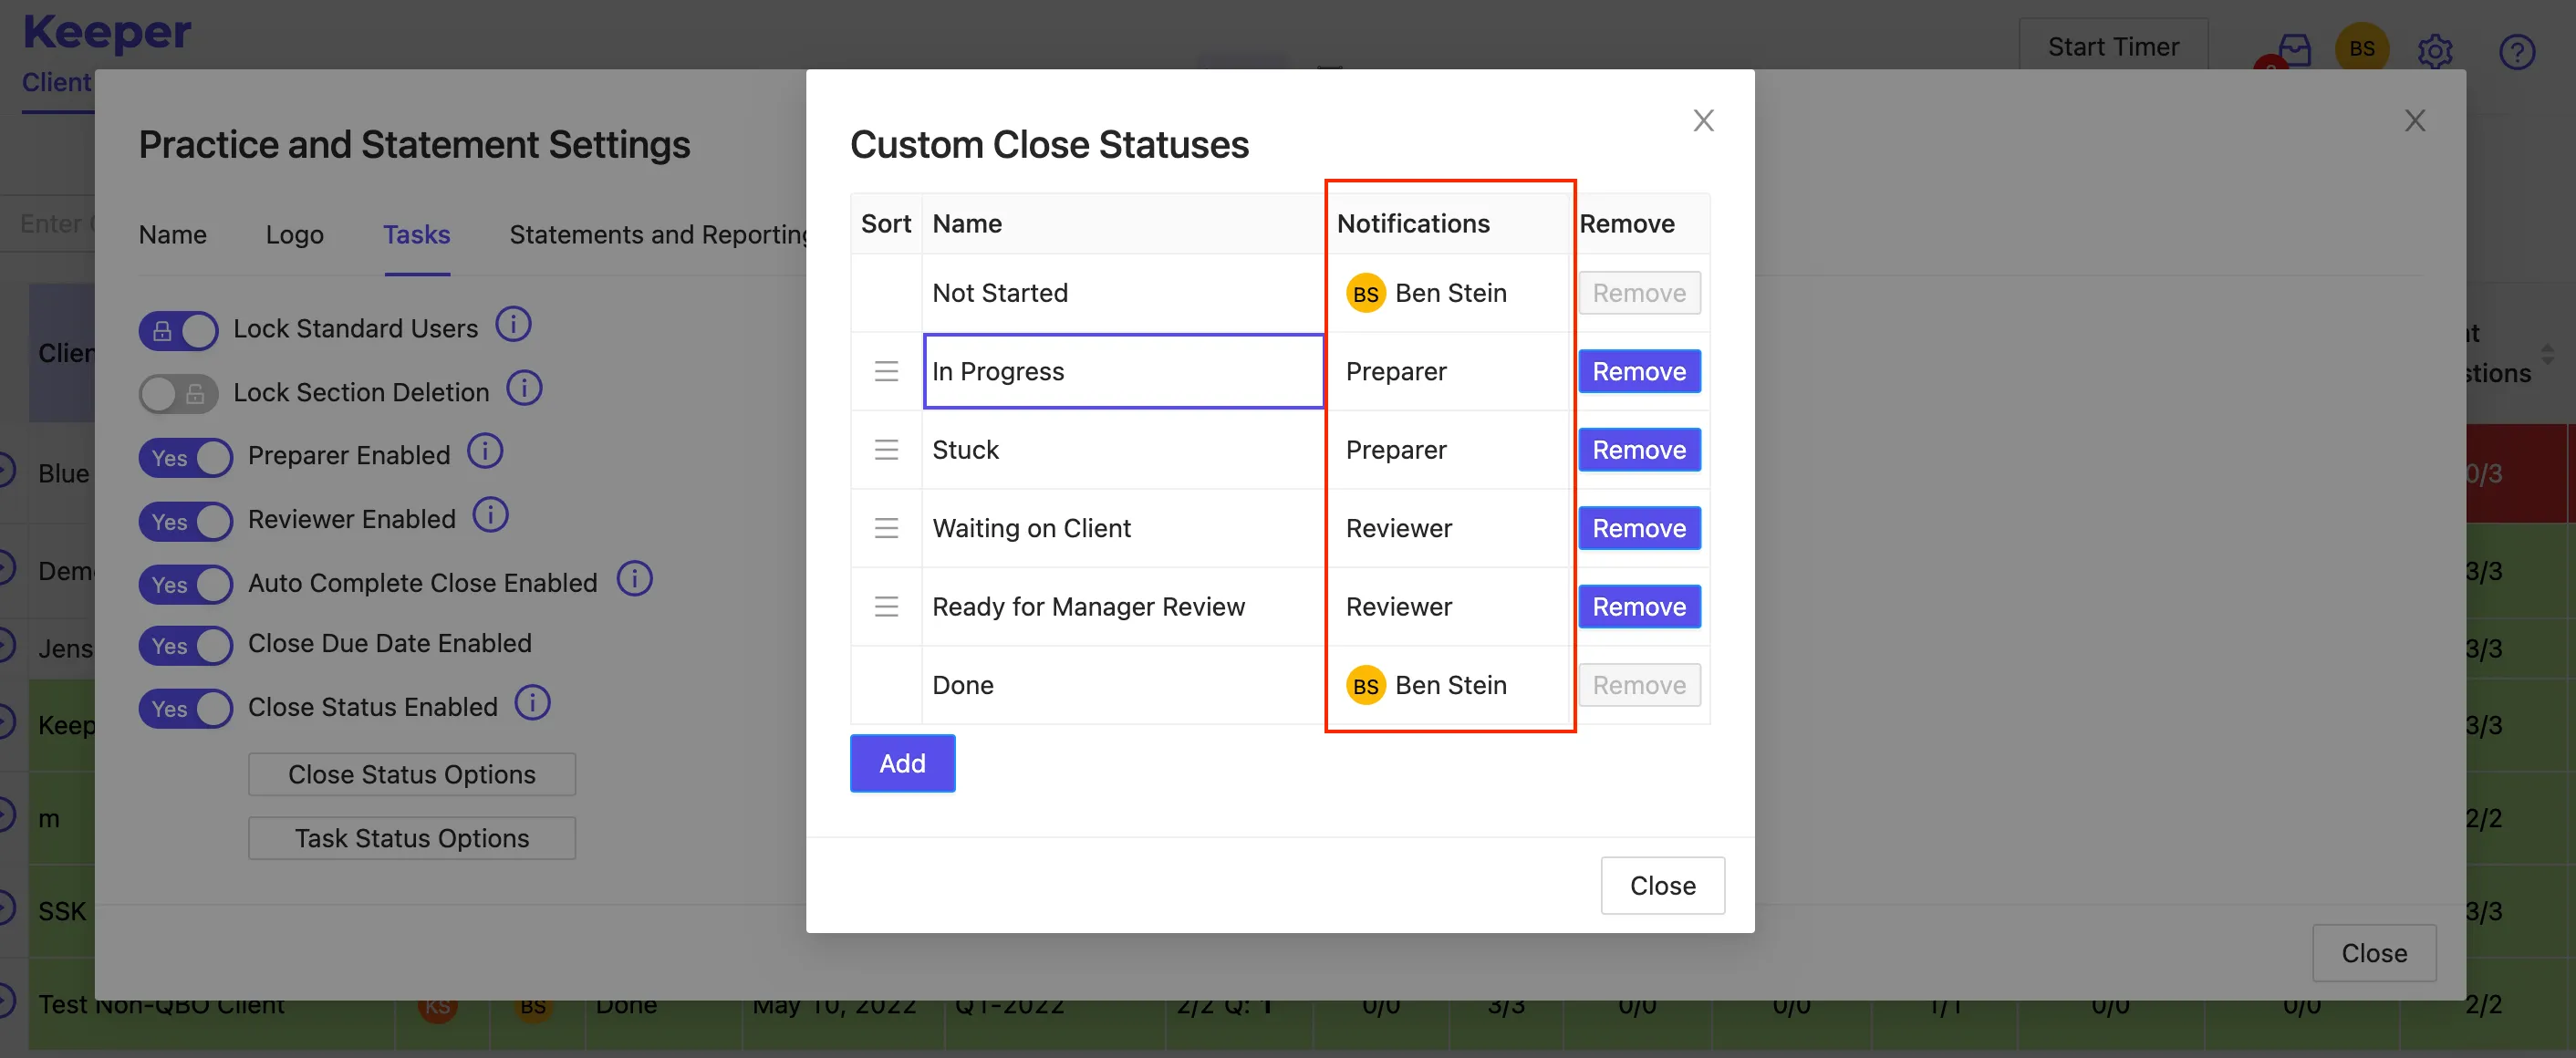Image resolution: width=2576 pixels, height=1058 pixels.
Task: Close the Custom Close Statuses dialog with X
Action: click(1703, 121)
